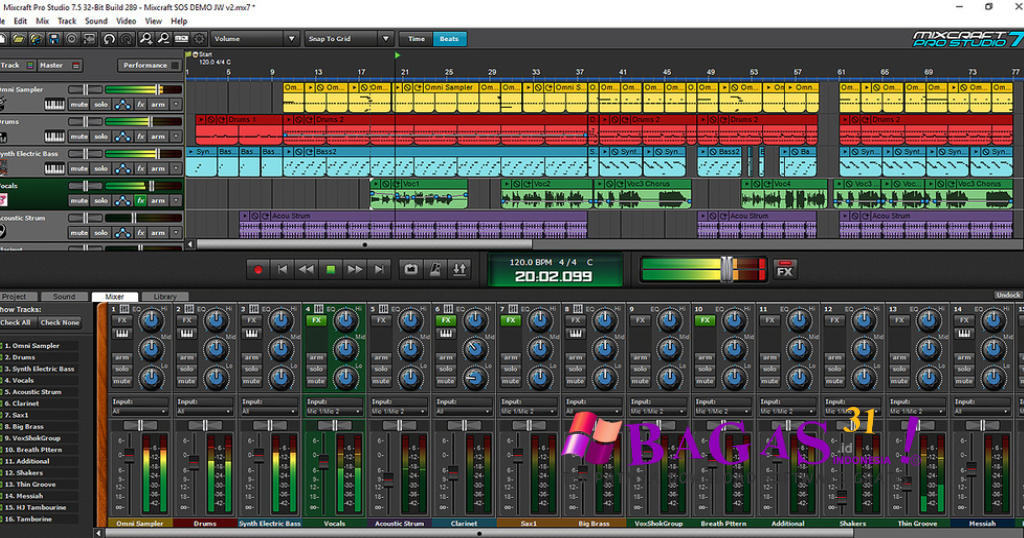Click the Burn CD disc icon in toolbar
This screenshot has width=1024, height=538.
tap(72, 39)
